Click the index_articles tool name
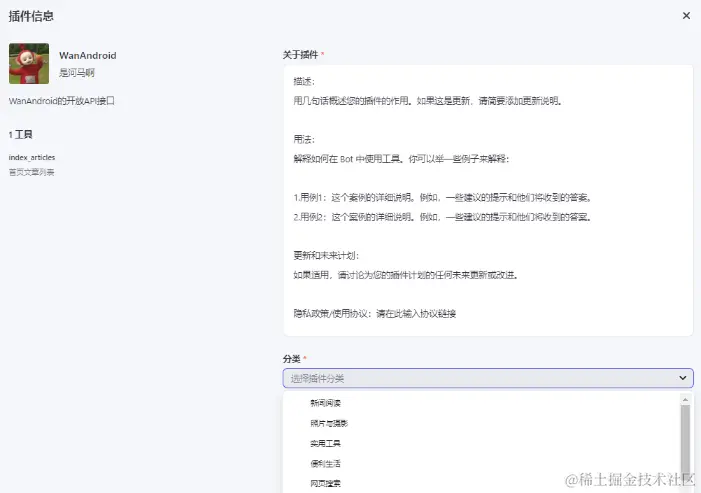Viewport: 701px width, 493px height. [x=32, y=157]
